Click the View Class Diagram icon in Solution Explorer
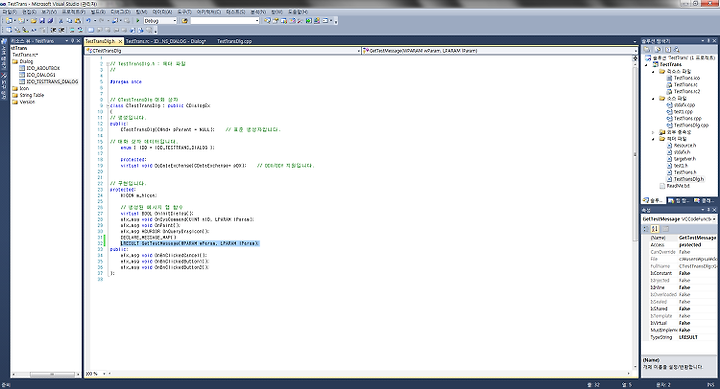 (676, 49)
